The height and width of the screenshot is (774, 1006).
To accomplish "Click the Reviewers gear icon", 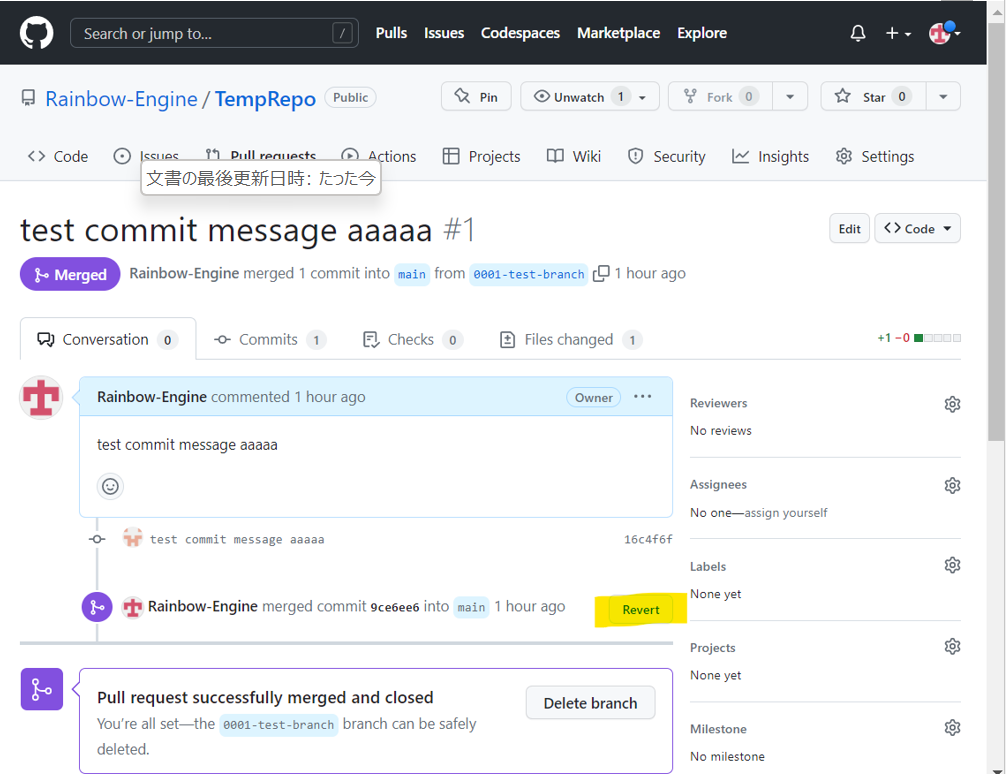I will pyautogui.click(x=952, y=404).
